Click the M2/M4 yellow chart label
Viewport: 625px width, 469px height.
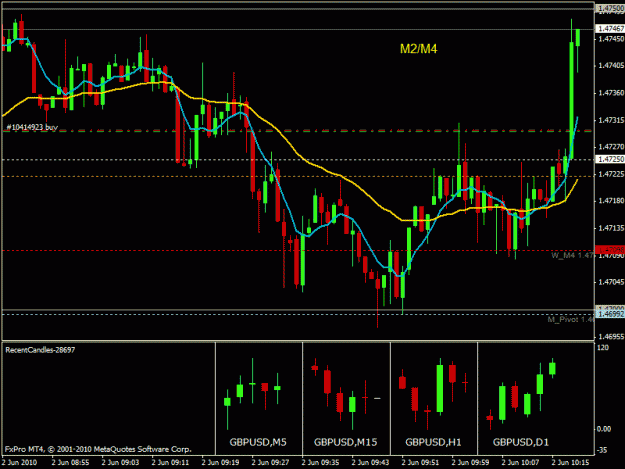419,49
